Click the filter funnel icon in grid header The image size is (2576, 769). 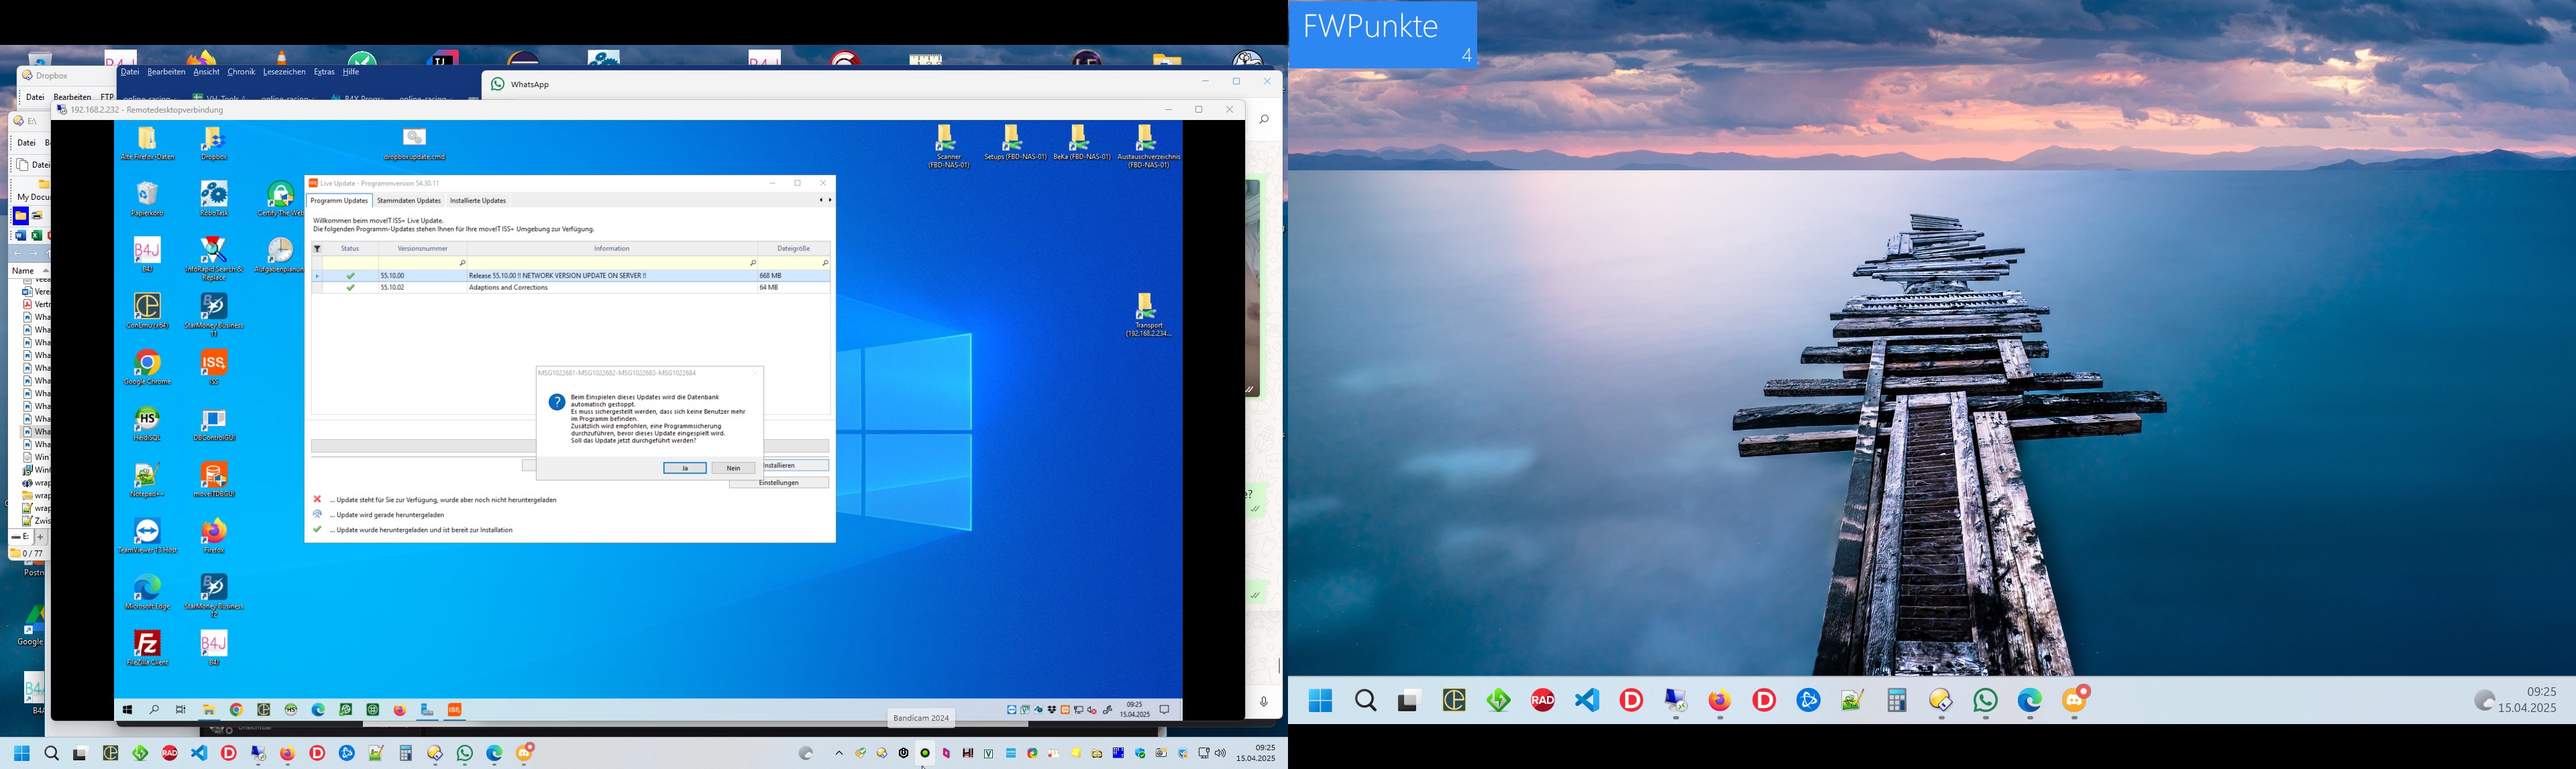317,249
